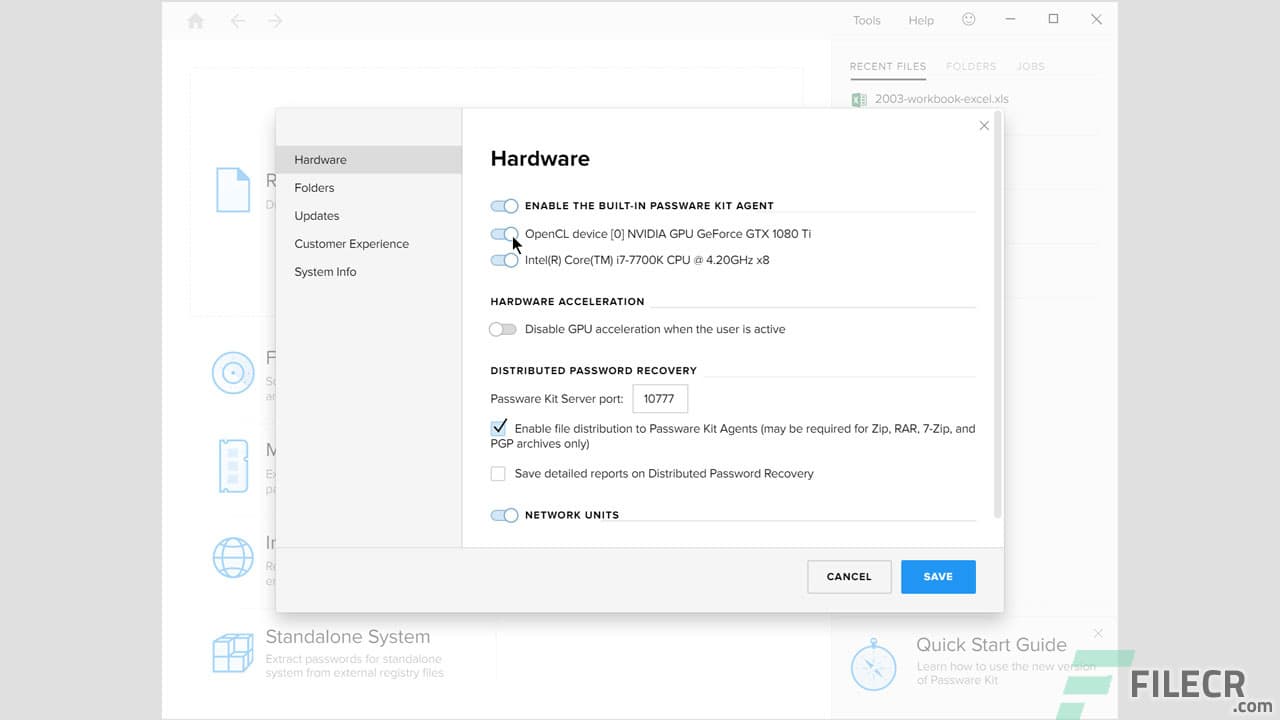Click the home icon in the toolbar
The width and height of the screenshot is (1280, 720).
tap(195, 20)
